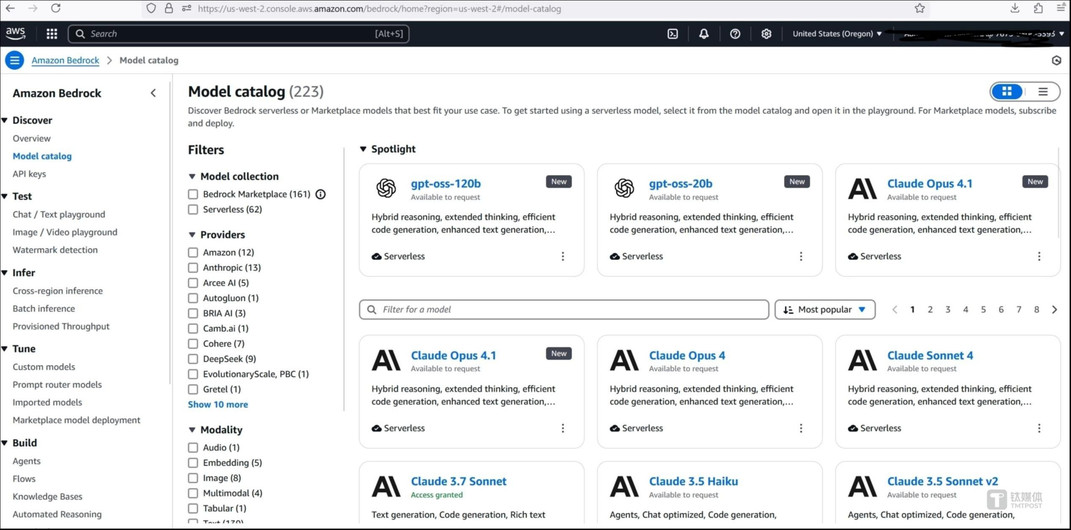Click the AWS console Search box
Viewport: 1071px width, 530px height.
[238, 33]
